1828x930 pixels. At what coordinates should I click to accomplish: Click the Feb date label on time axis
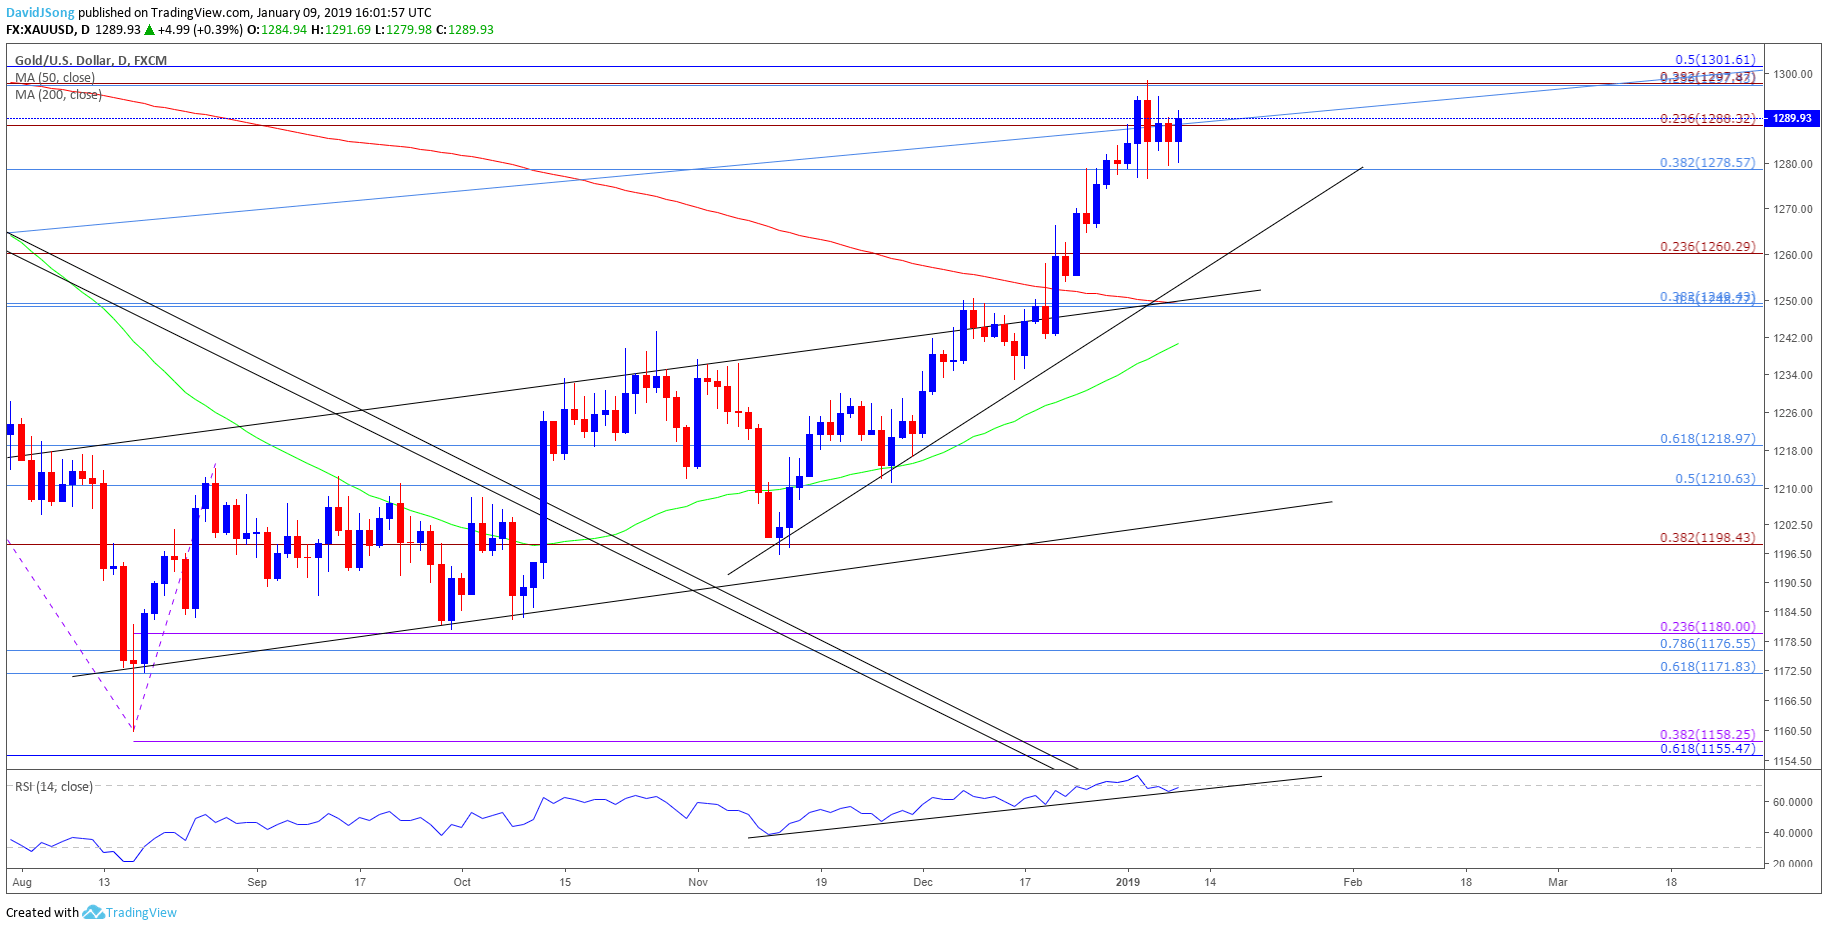[x=1353, y=882]
